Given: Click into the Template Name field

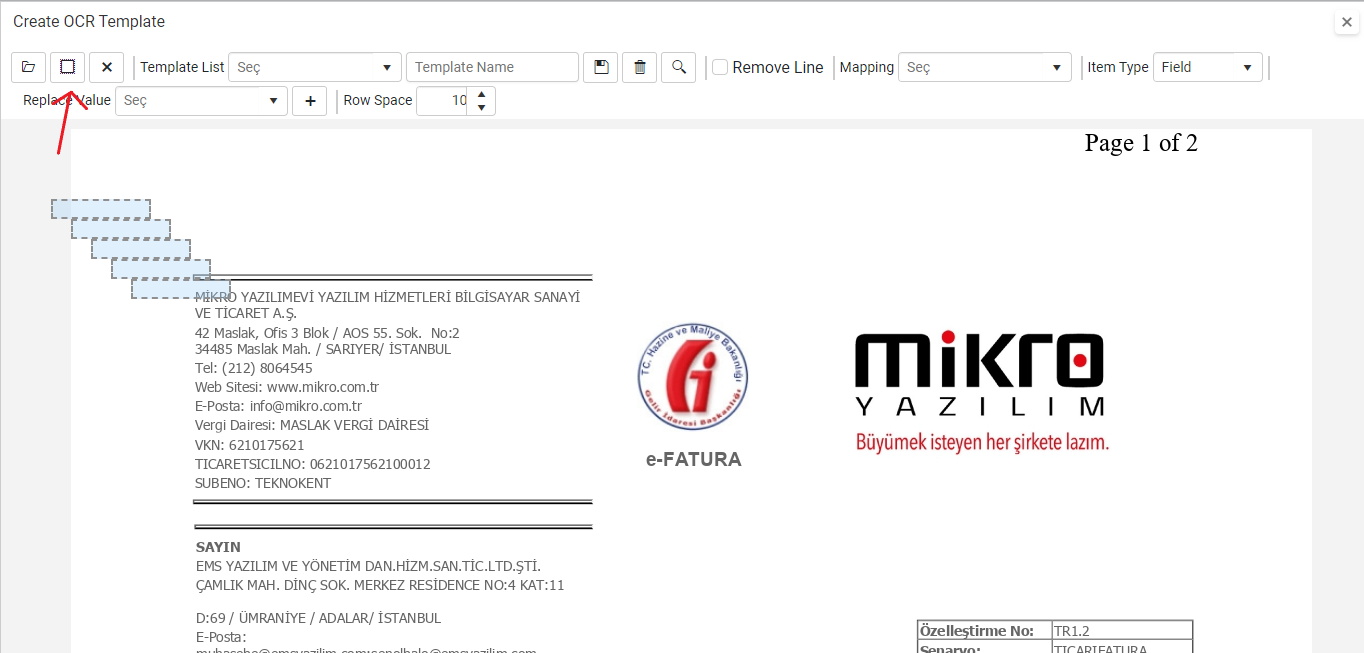Looking at the screenshot, I should pos(492,67).
